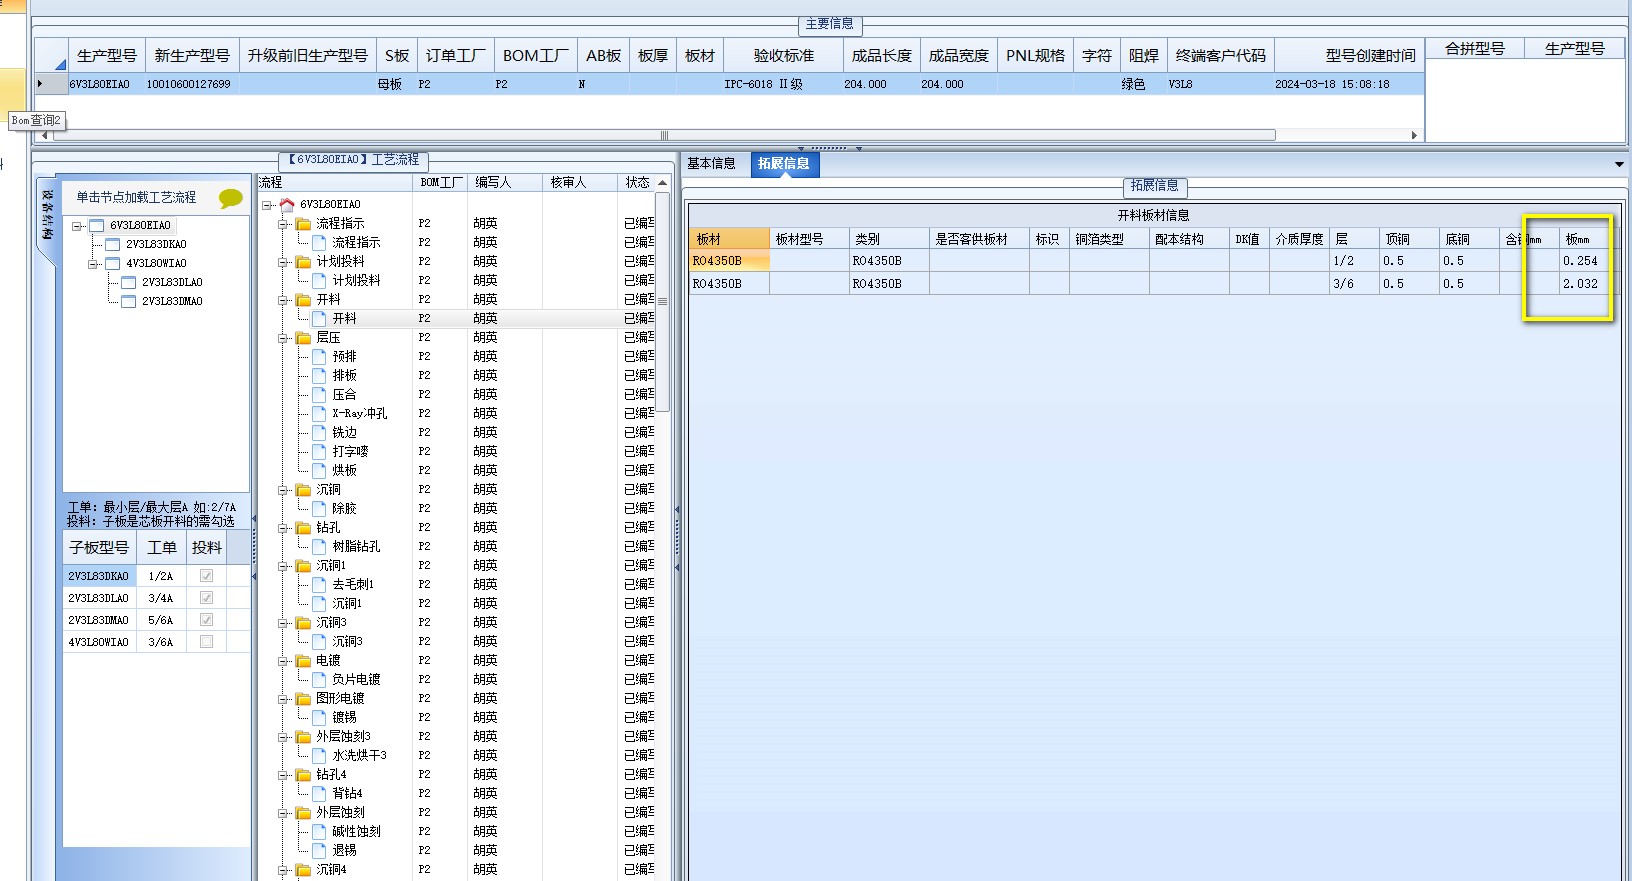The width and height of the screenshot is (1632, 881).
Task: Sort by the 验收标准 column header
Action: [783, 56]
